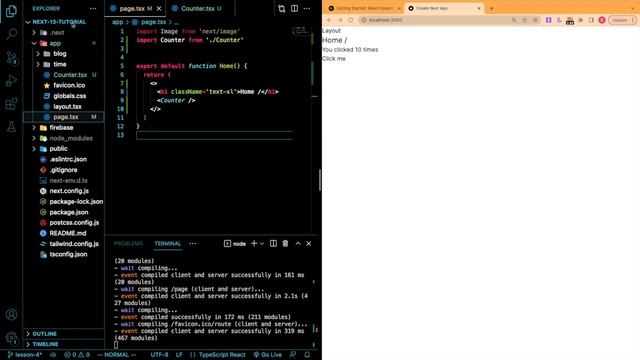Select the TERMINAL panel tab
The width and height of the screenshot is (640, 360).
point(167,243)
